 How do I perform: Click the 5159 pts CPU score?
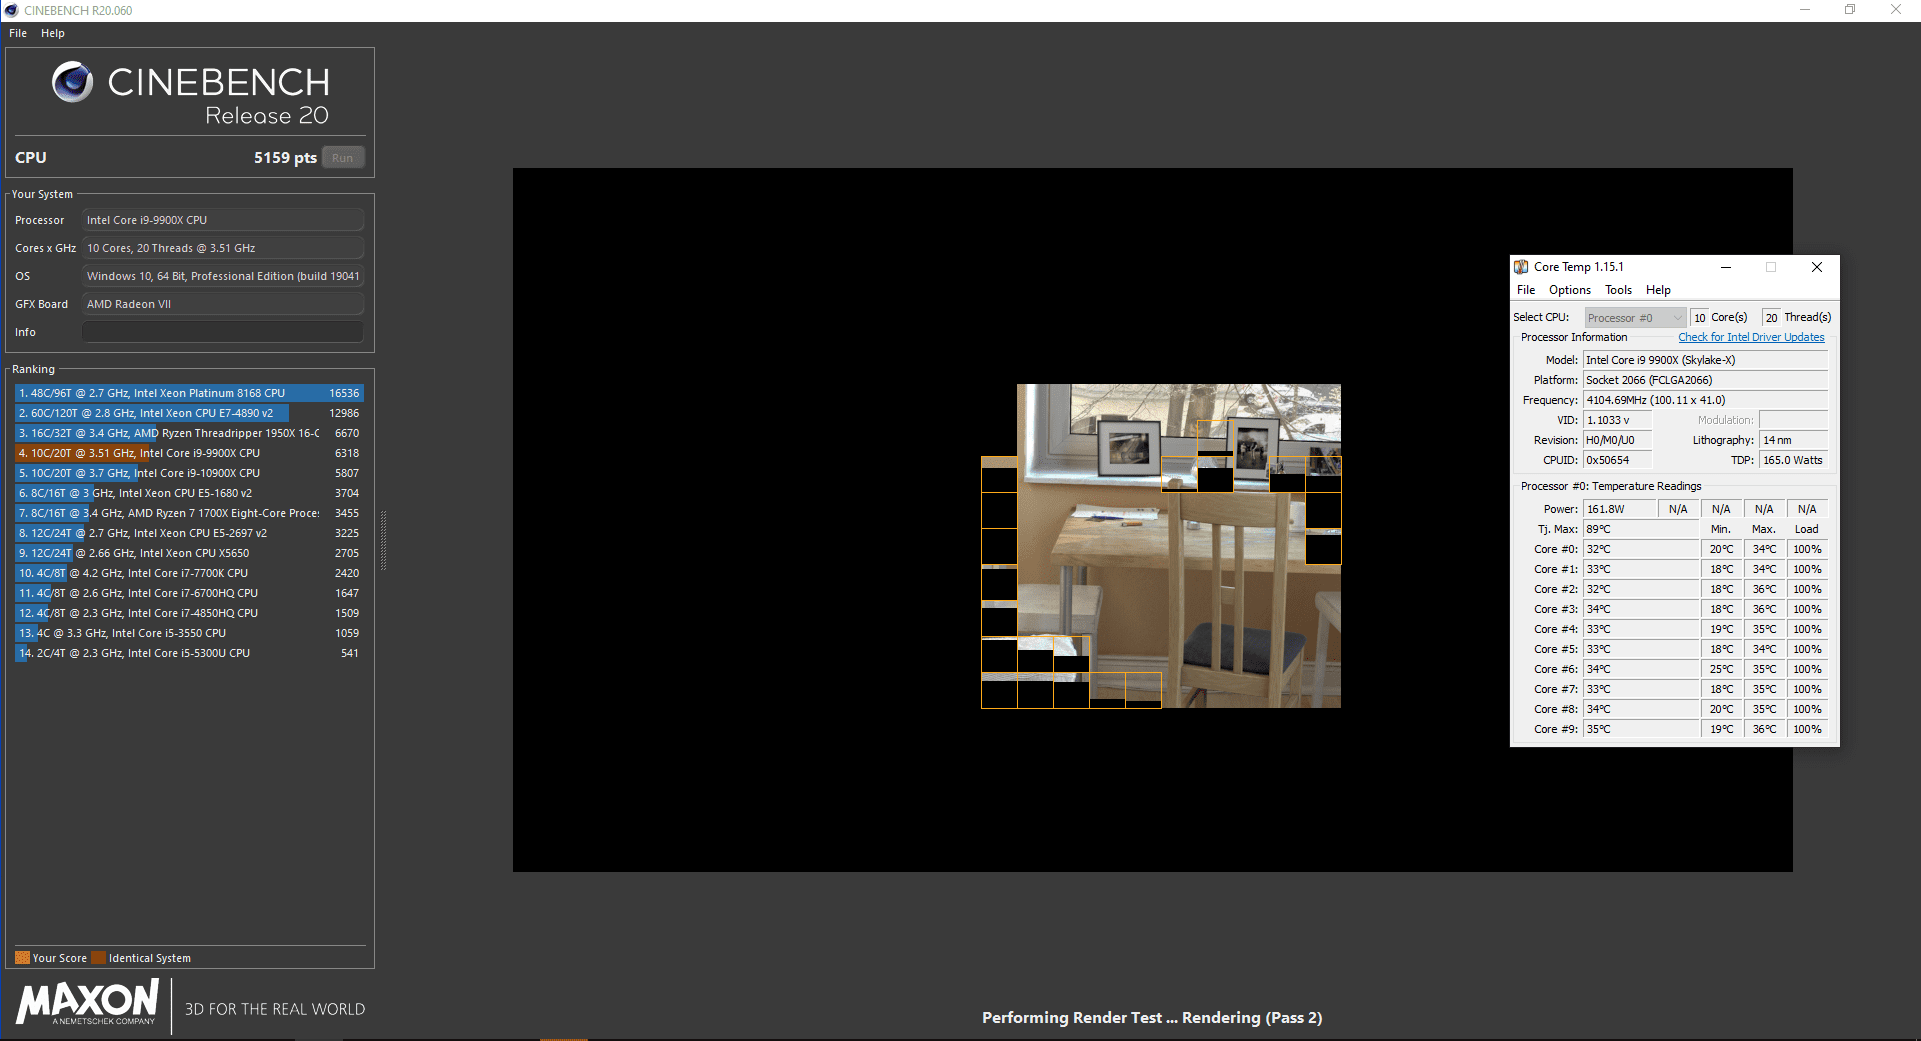285,158
